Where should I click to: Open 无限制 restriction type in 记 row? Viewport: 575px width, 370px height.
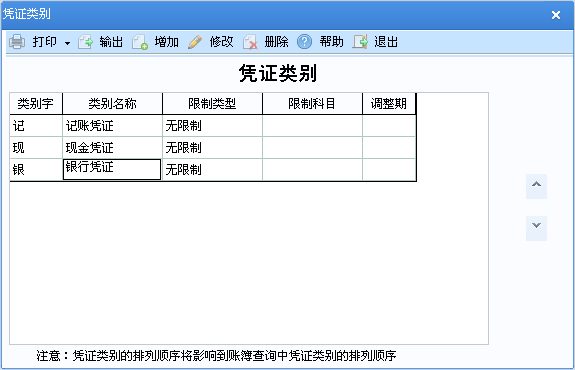(212, 126)
